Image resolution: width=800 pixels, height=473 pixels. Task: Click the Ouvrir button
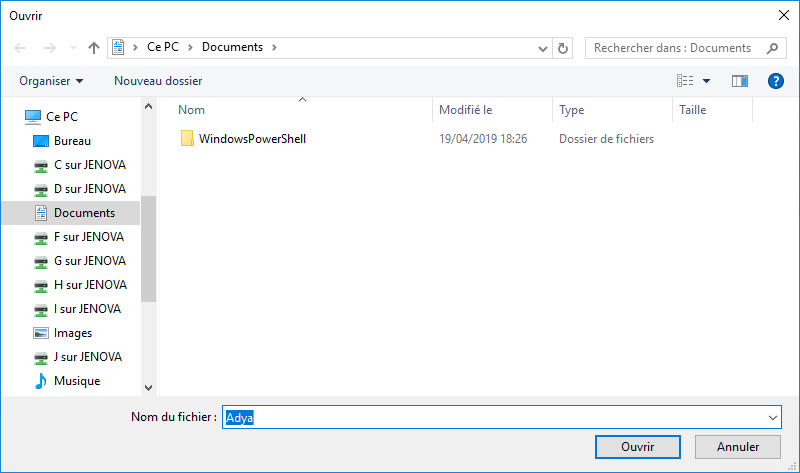point(637,447)
